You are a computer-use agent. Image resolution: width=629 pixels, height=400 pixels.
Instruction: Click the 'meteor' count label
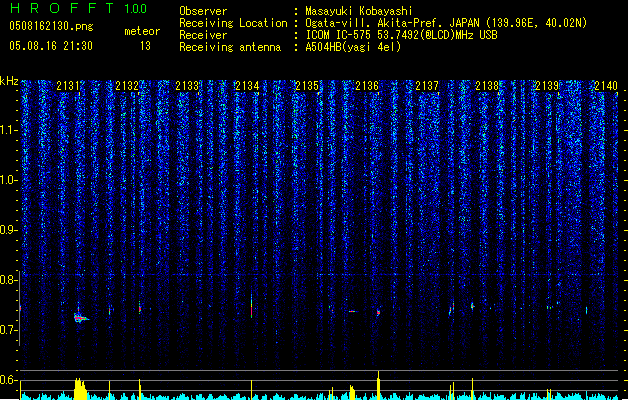142,31
